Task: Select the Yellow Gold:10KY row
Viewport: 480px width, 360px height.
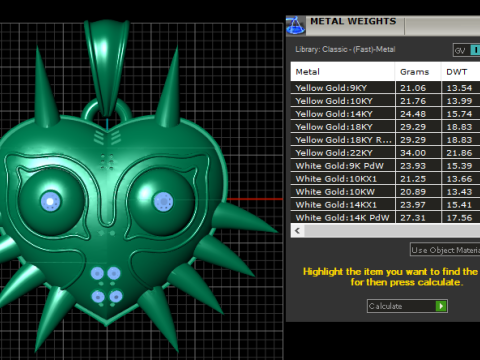Action: 385,101
